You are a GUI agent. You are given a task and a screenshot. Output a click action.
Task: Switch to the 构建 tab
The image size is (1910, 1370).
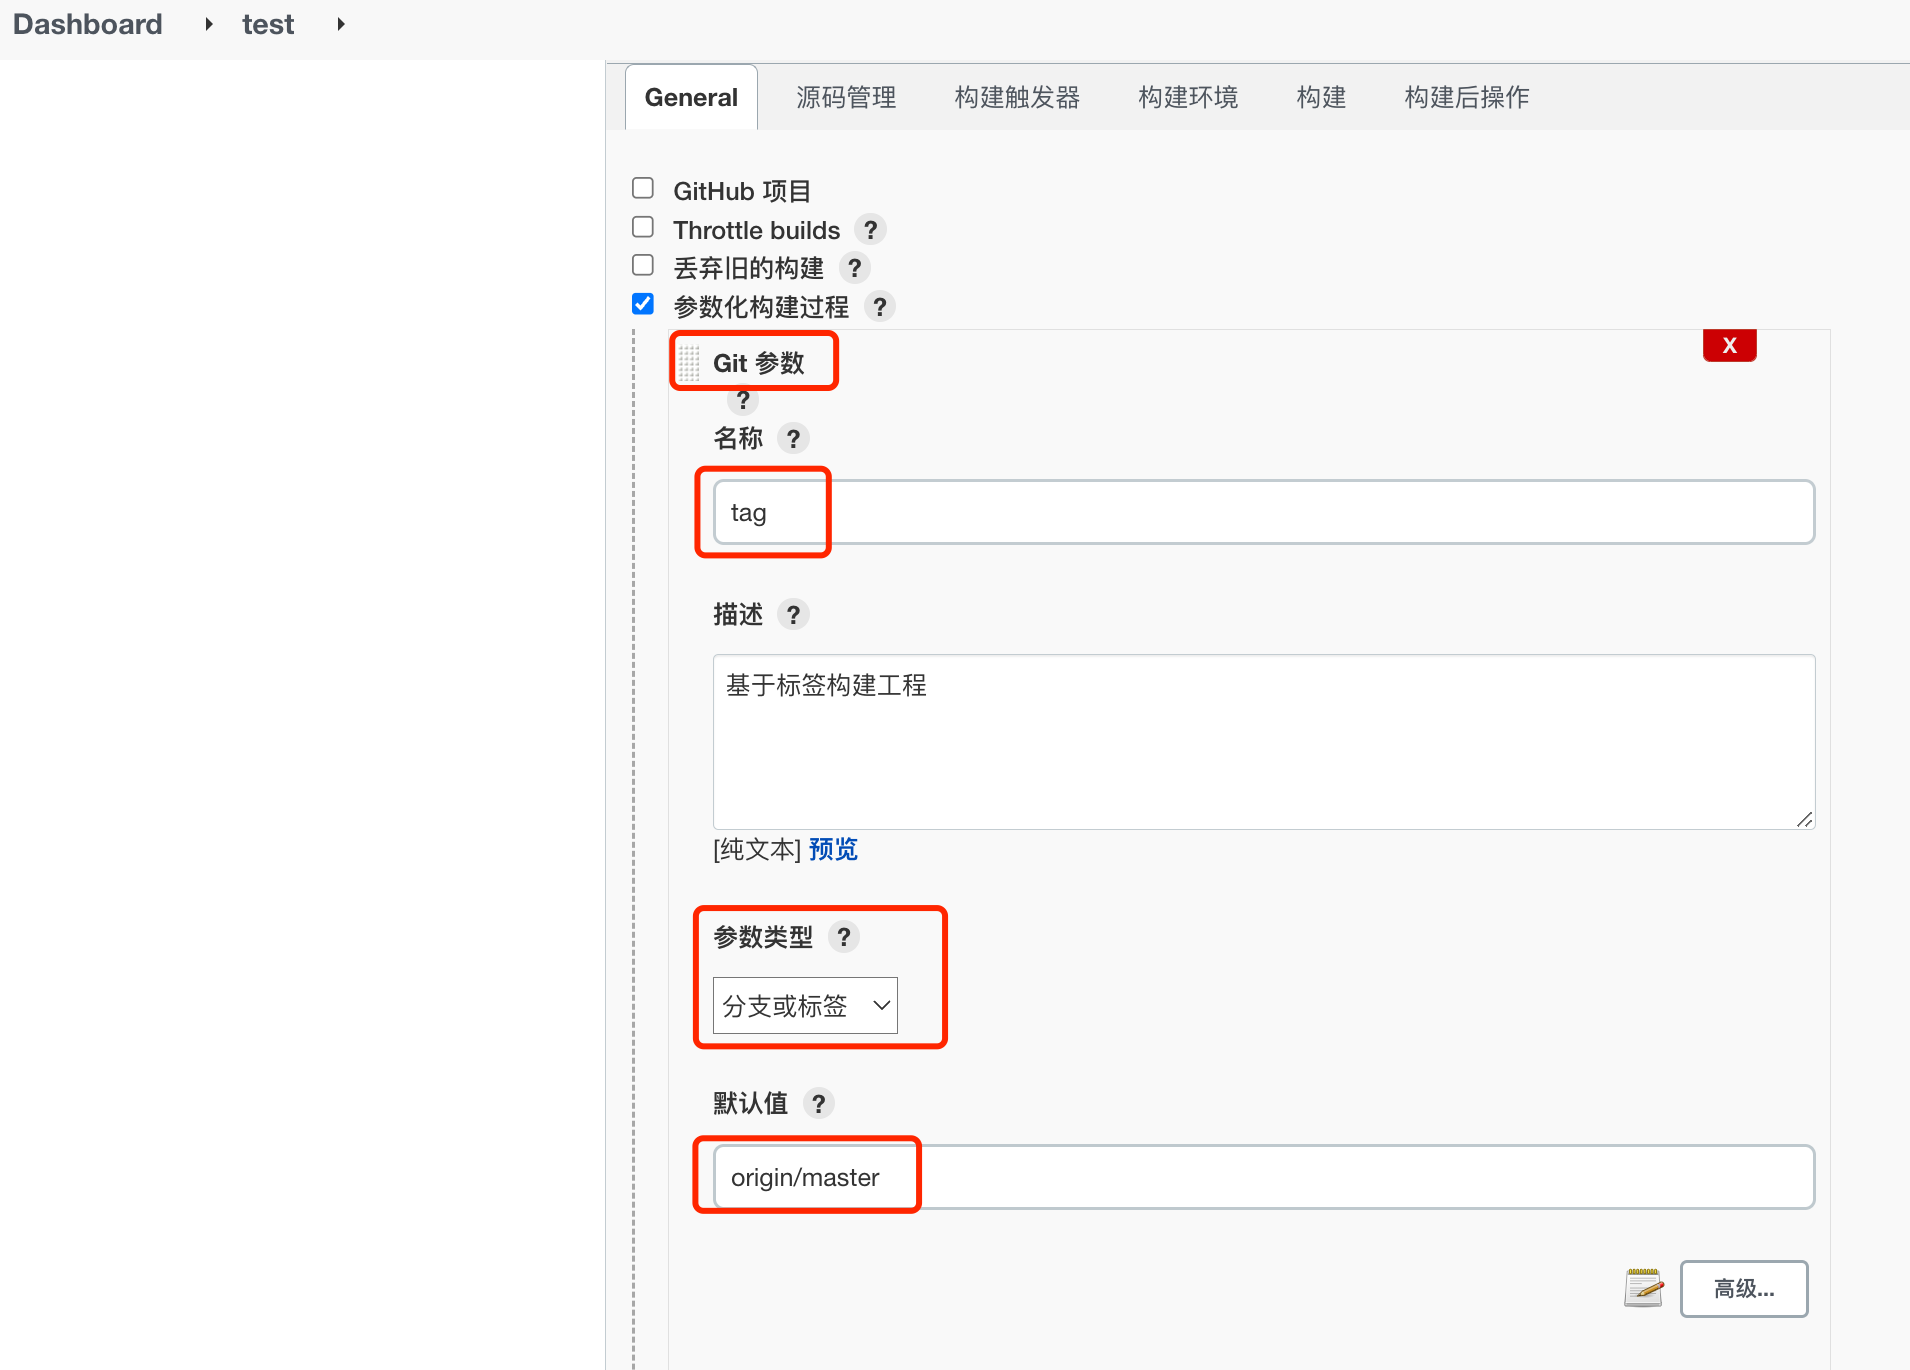(1321, 97)
